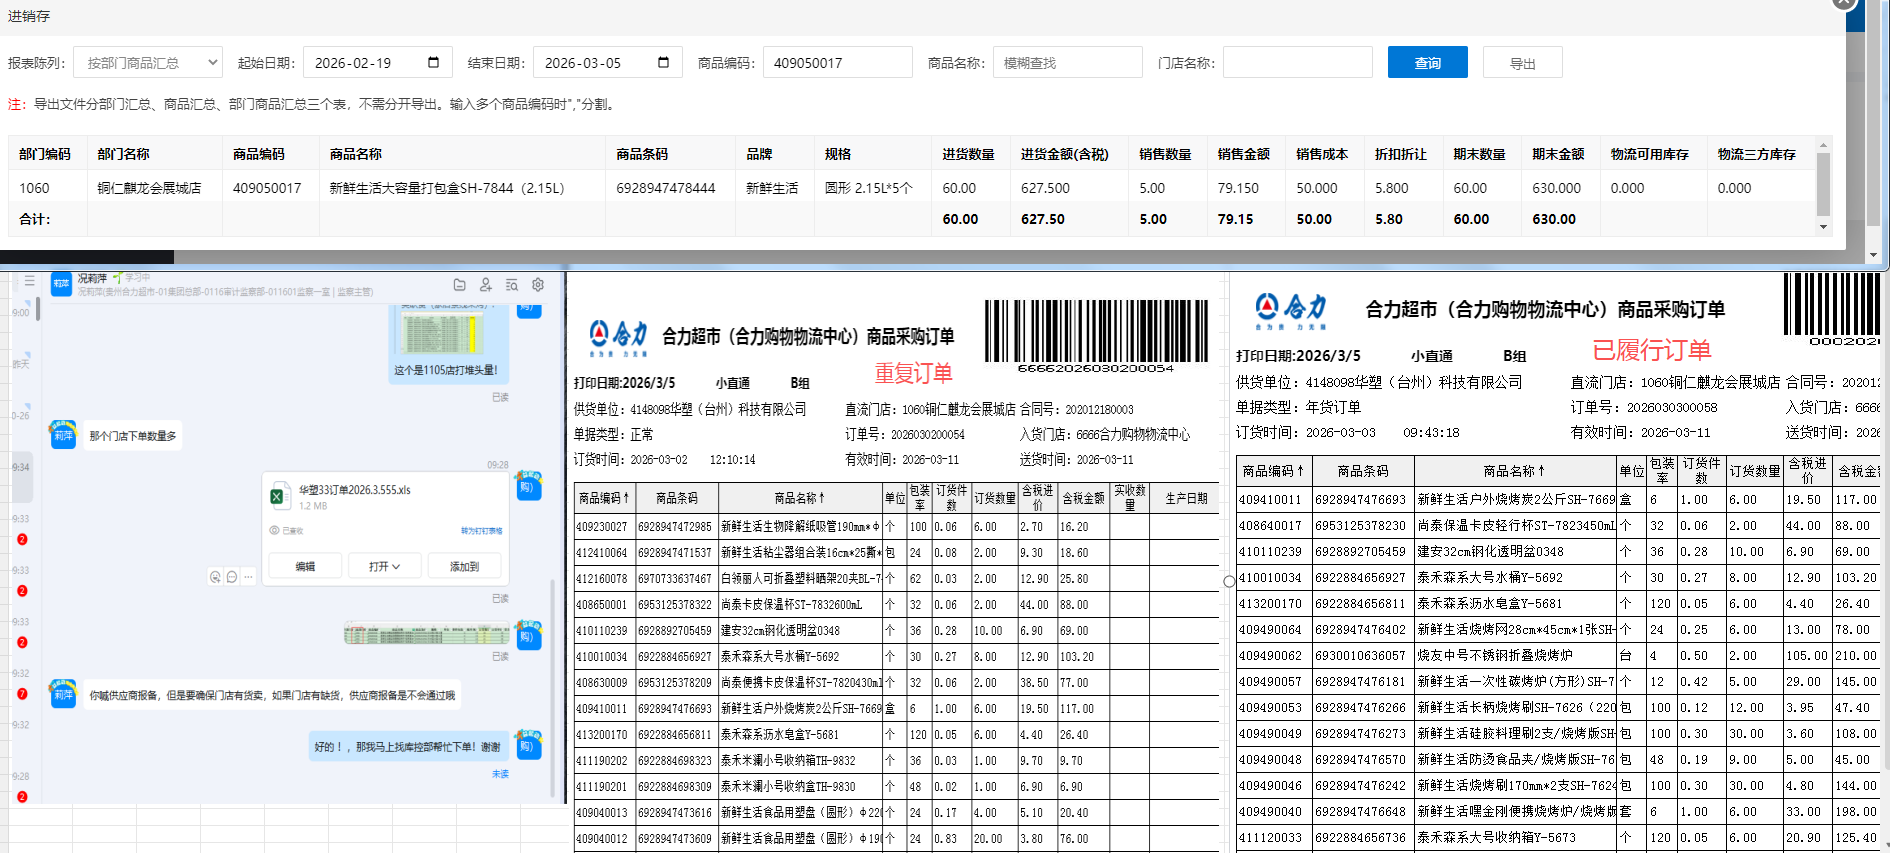
Task: Click the 华塑33订单2026.3.555.xls Excel file icon
Action: [x=278, y=497]
